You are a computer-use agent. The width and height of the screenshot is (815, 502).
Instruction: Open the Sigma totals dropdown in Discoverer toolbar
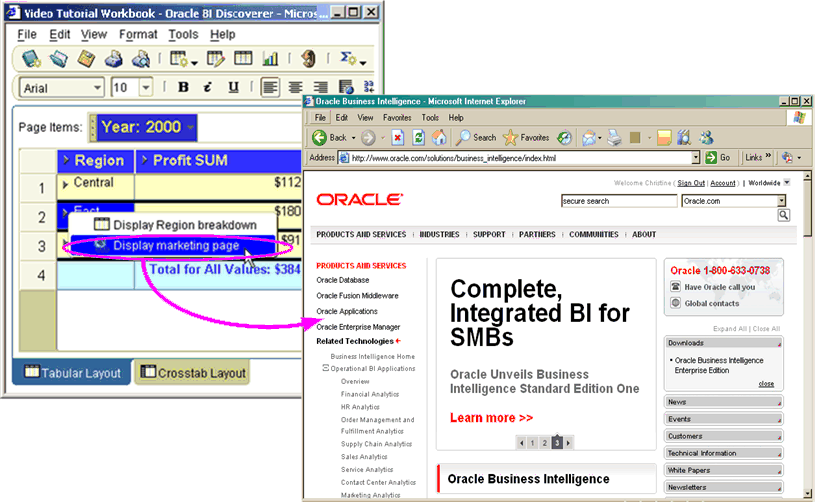363,62
